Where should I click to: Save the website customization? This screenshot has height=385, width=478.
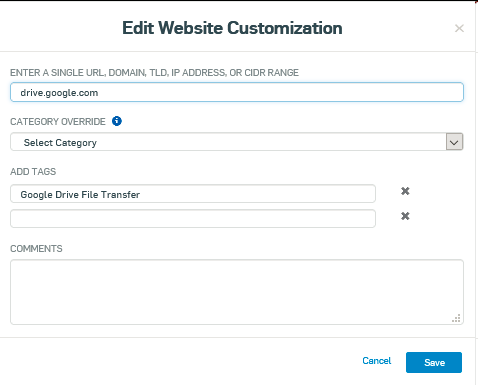(434, 362)
